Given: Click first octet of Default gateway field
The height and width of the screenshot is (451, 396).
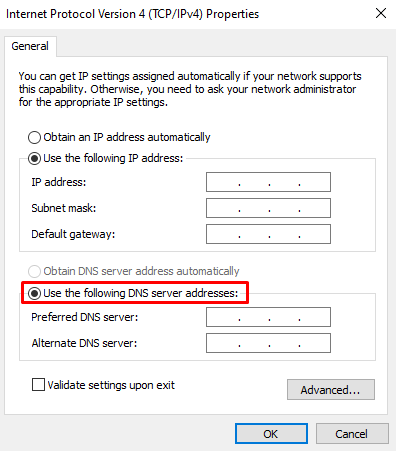Looking at the screenshot, I should click(x=223, y=234).
